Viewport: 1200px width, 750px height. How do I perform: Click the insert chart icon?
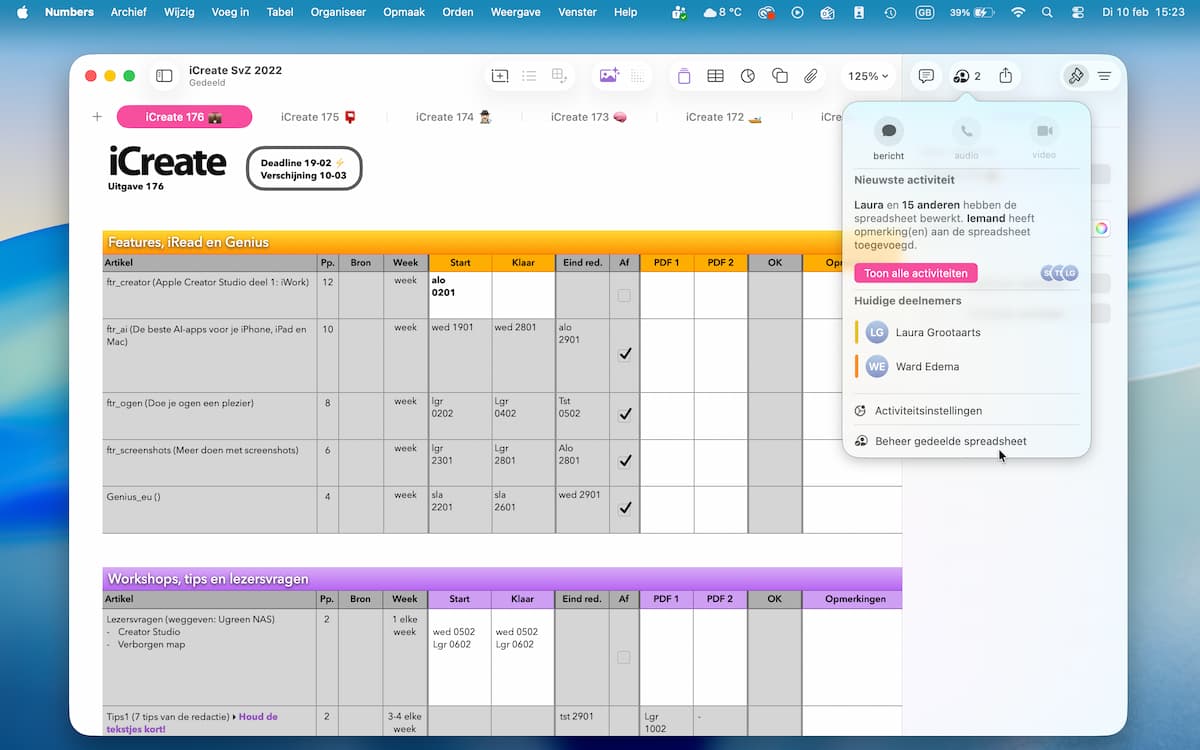click(x=748, y=76)
